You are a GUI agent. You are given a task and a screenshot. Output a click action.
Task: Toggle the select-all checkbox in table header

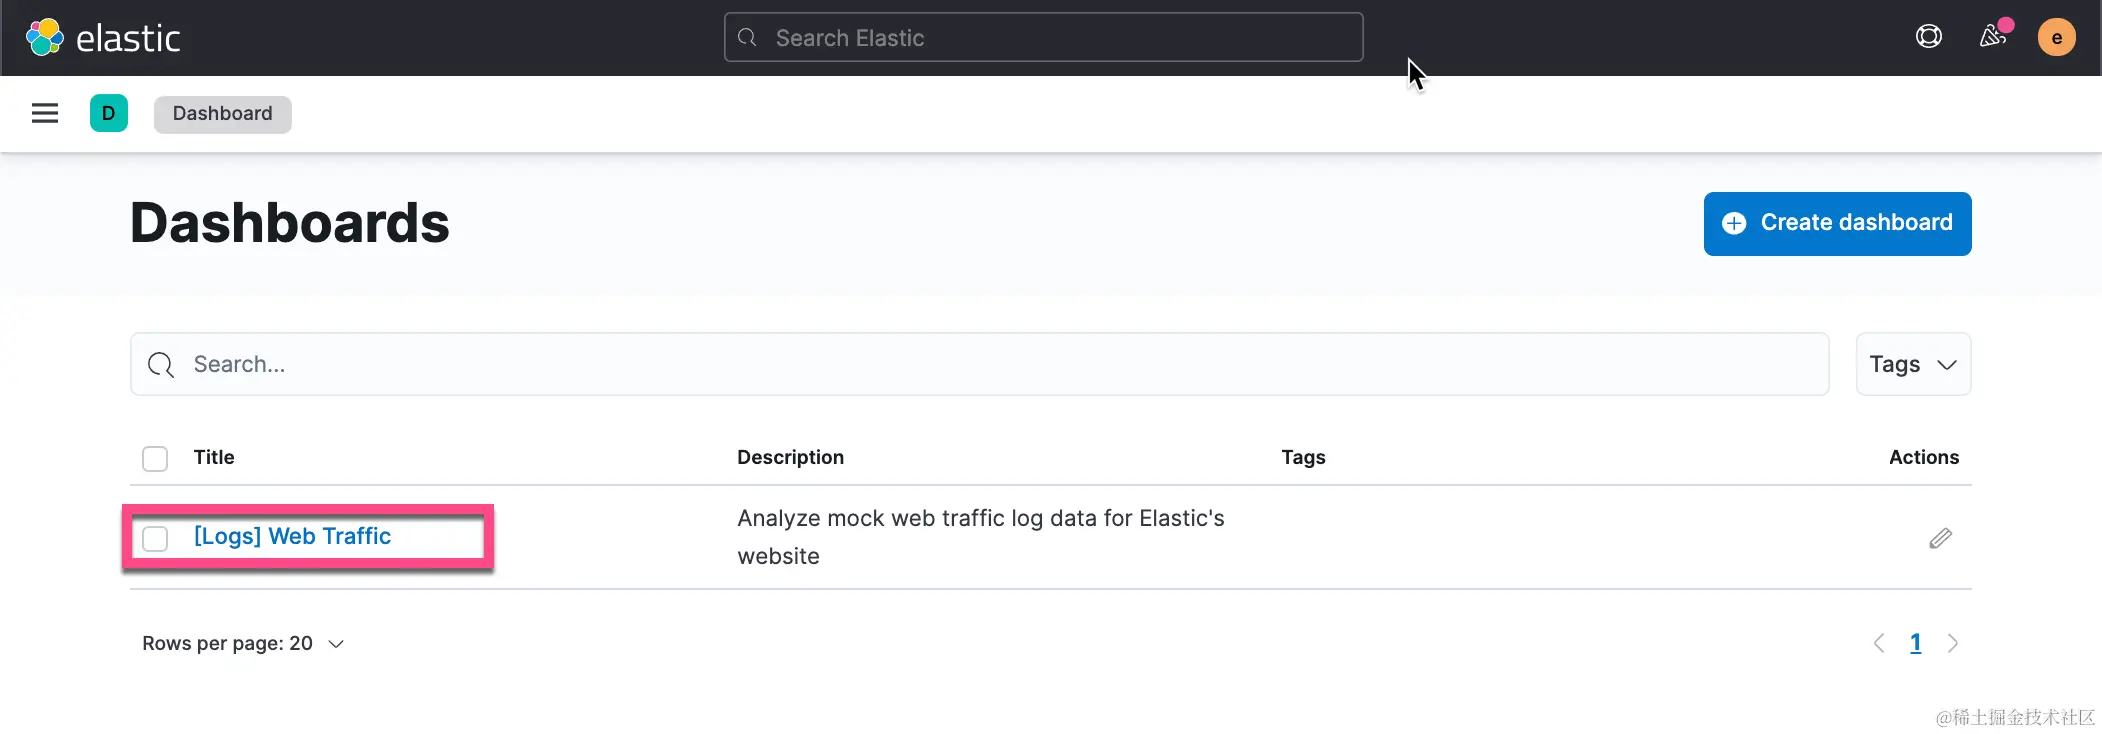[155, 458]
